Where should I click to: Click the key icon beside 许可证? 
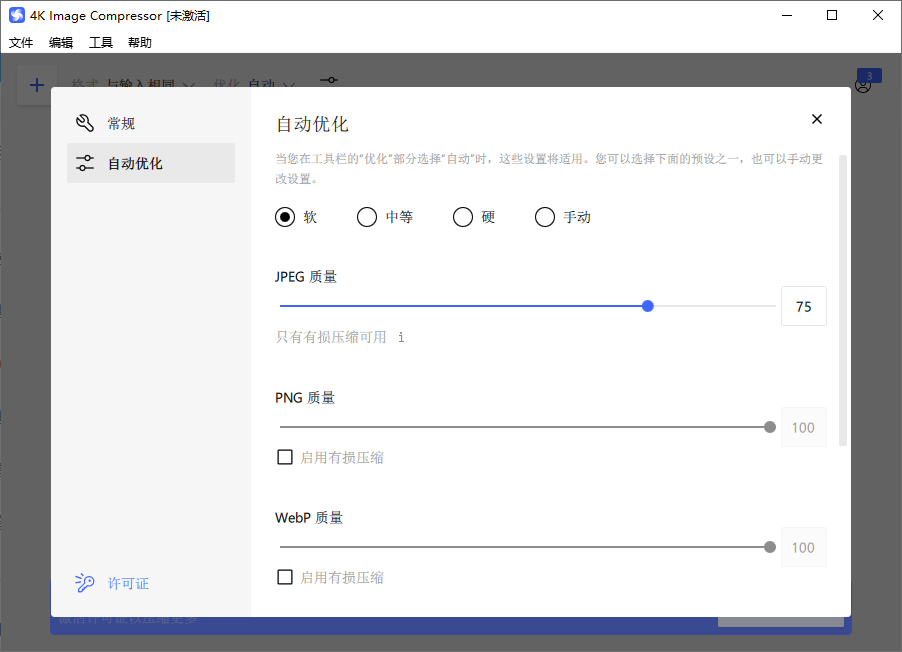(85, 583)
